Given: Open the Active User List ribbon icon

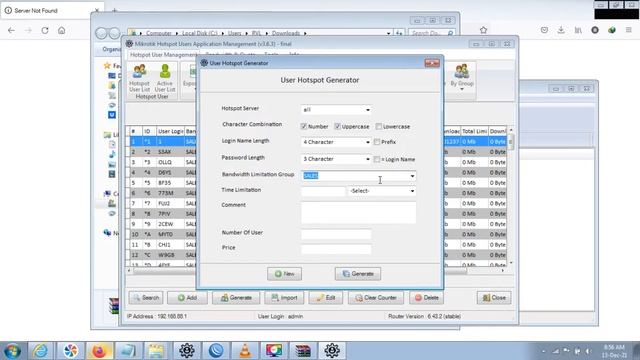Looking at the screenshot, I should (165, 78).
